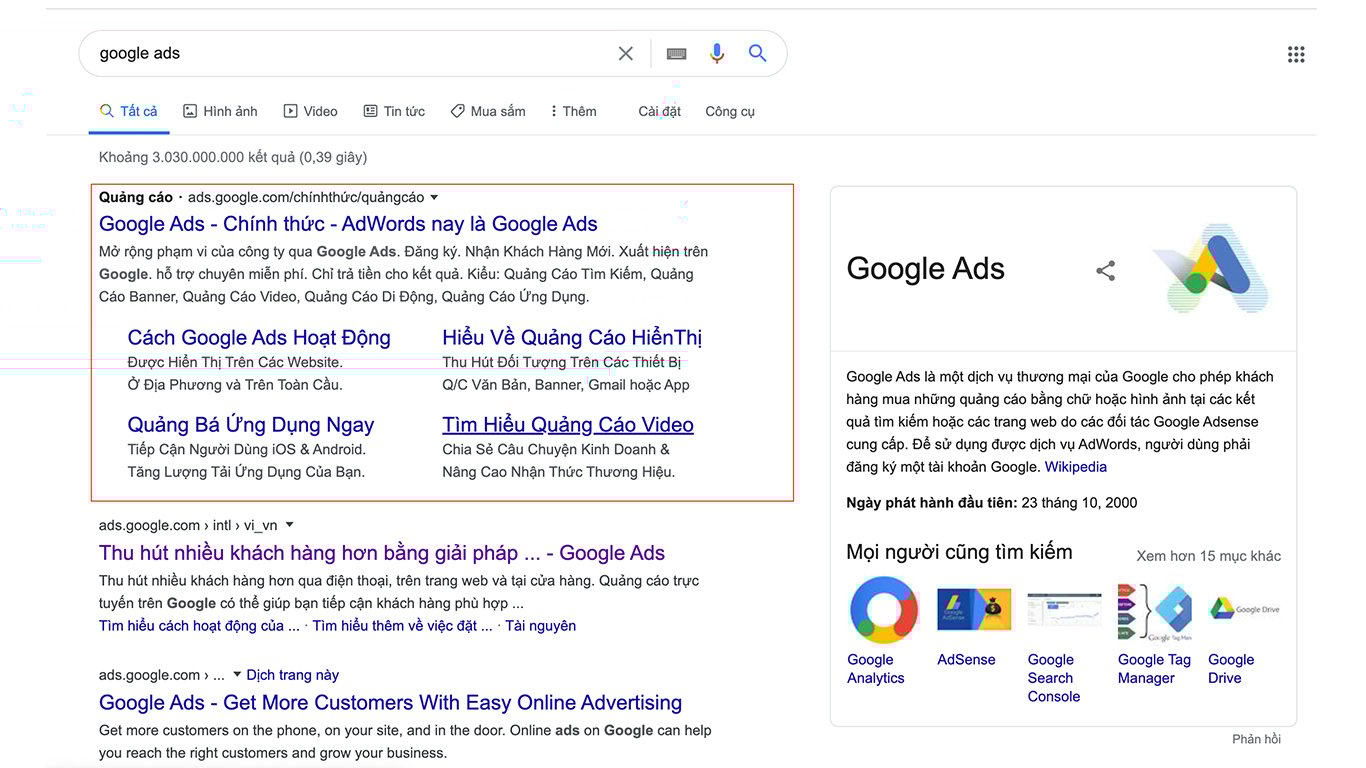Screen dimensions: 1366x768
Task: Clear the search query with the X icon
Action: click(625, 53)
